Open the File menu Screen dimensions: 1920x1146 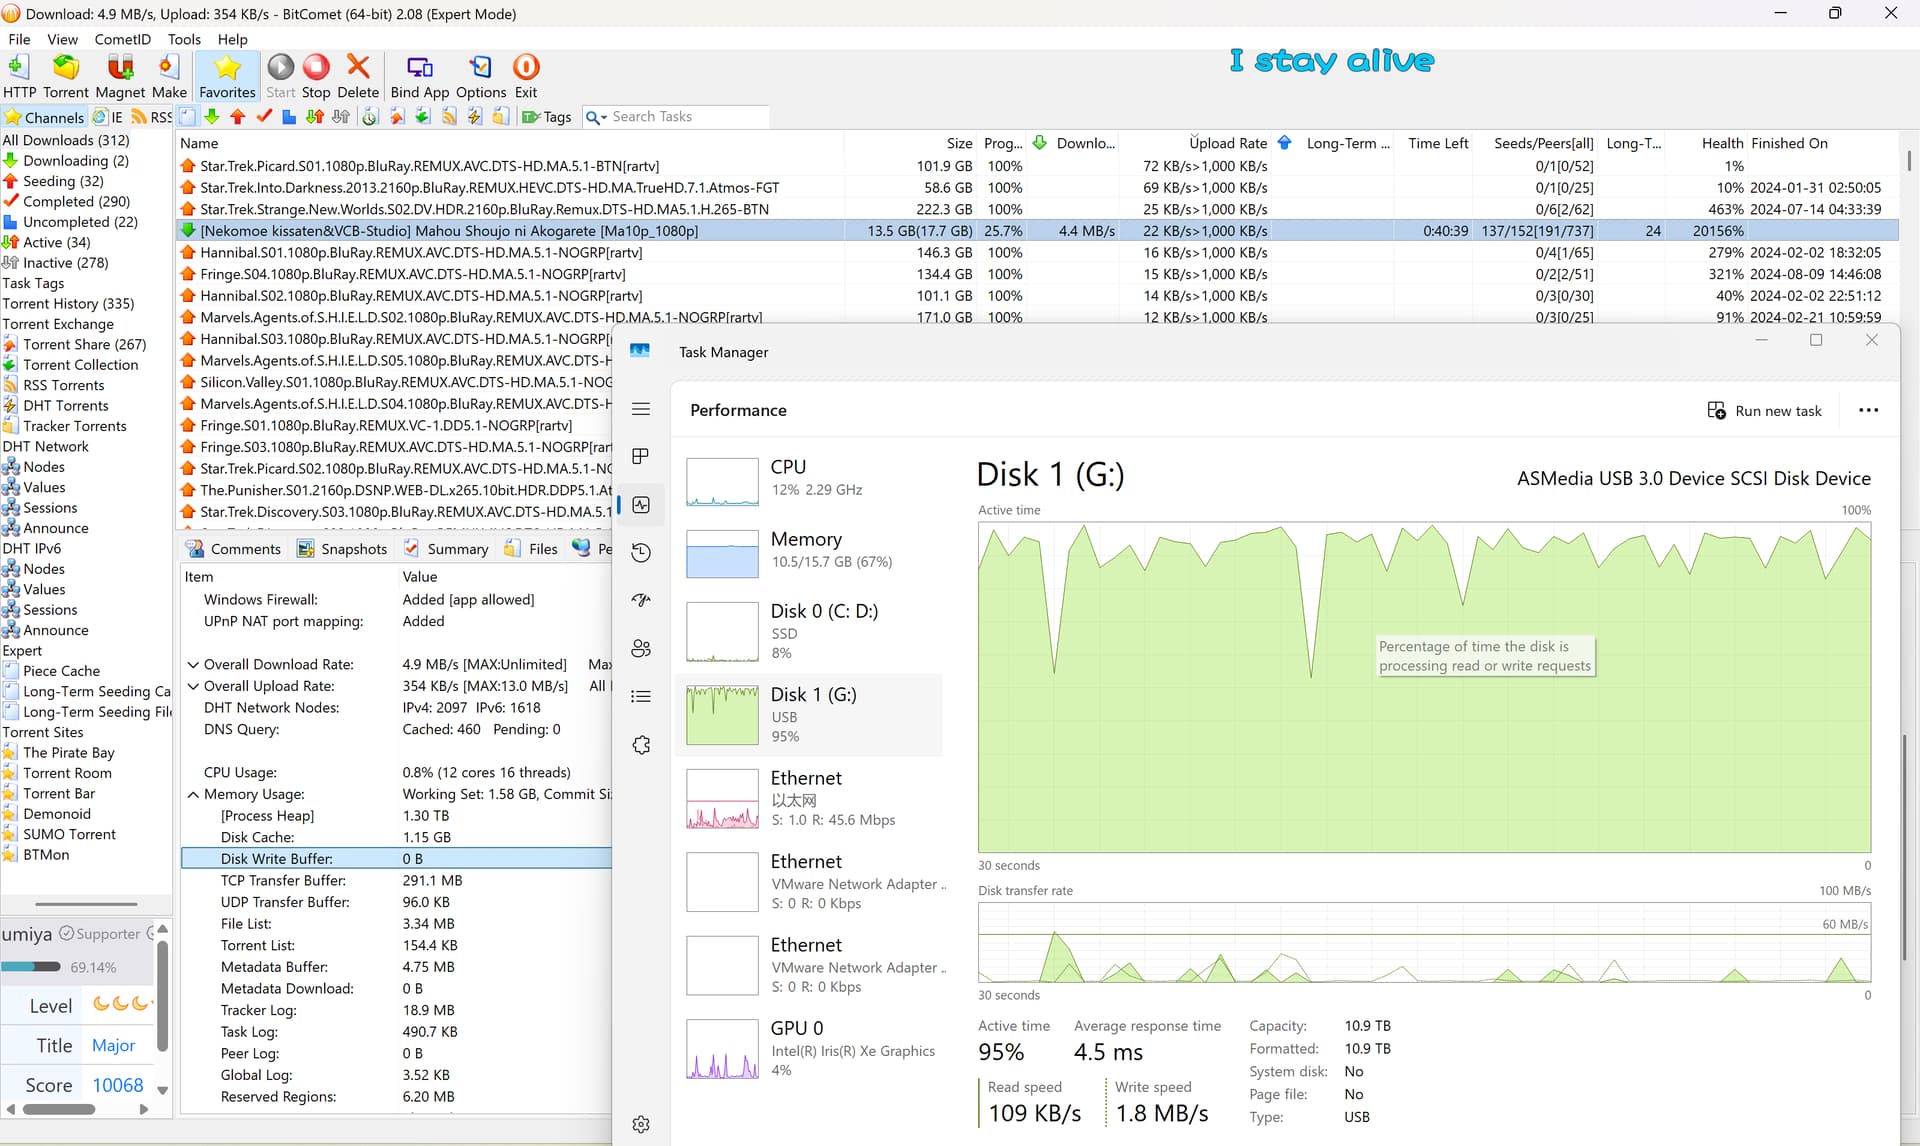(19, 39)
